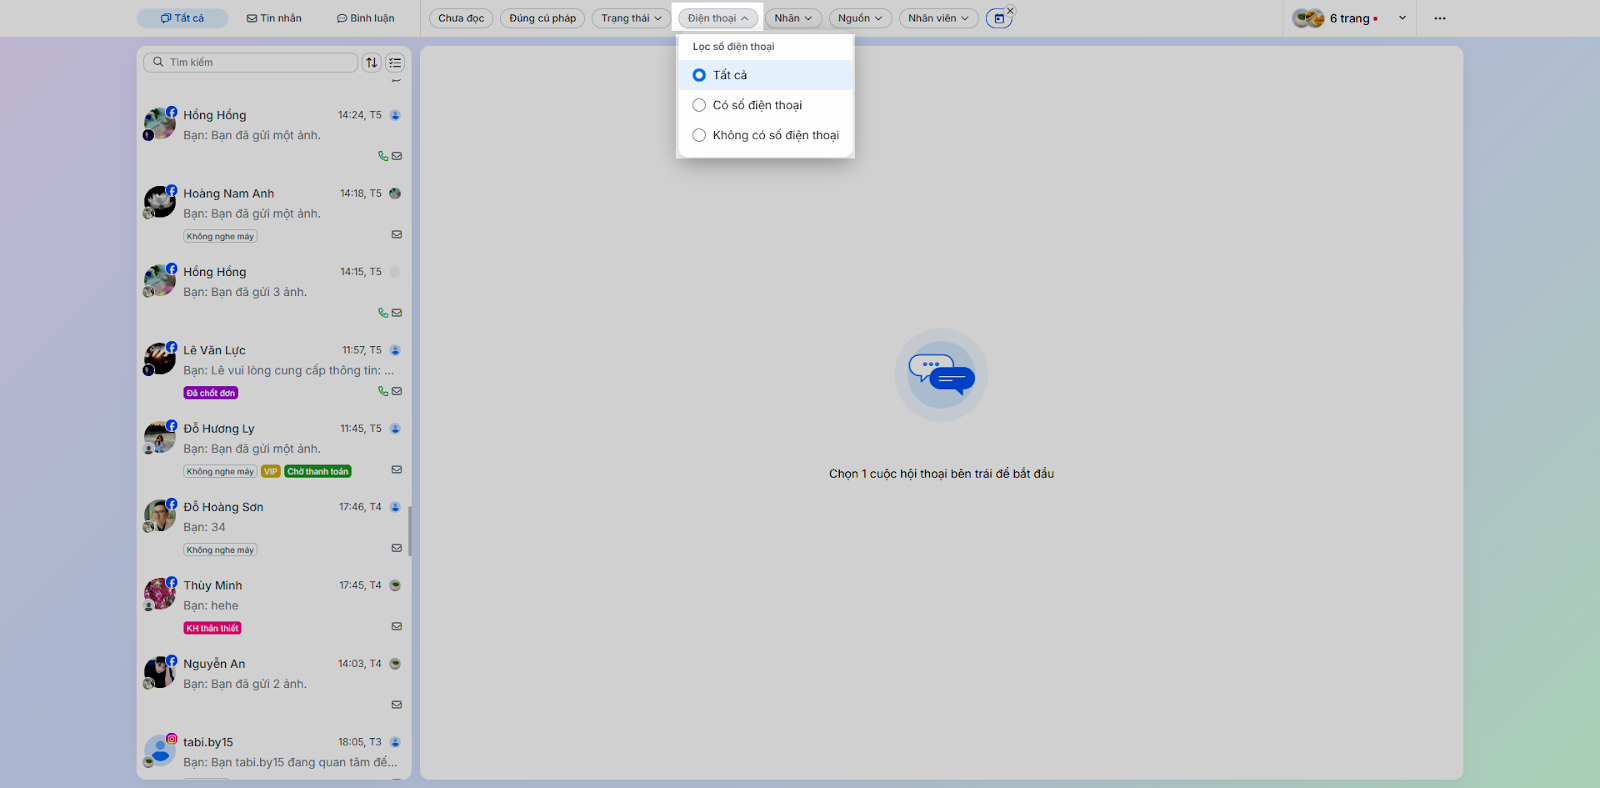Click the stacked page avatars beside '6 trang'
The height and width of the screenshot is (788, 1600).
[1308, 18]
